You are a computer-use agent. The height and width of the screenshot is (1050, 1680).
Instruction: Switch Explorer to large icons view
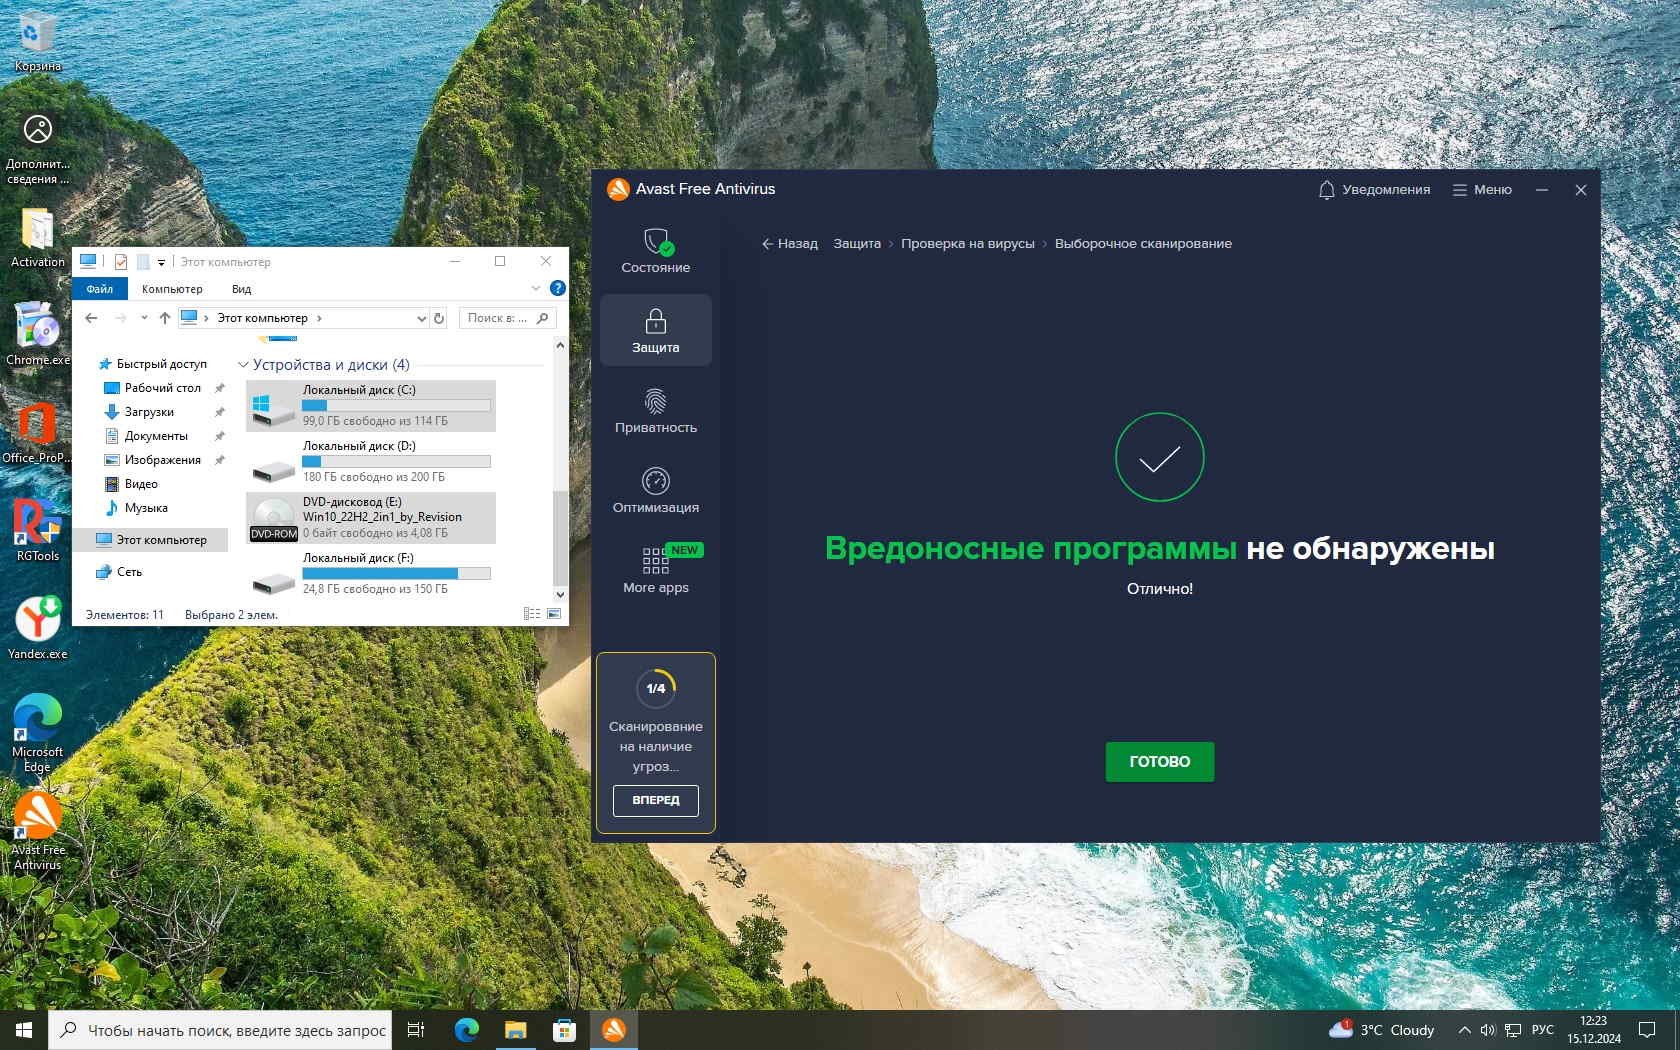[554, 614]
